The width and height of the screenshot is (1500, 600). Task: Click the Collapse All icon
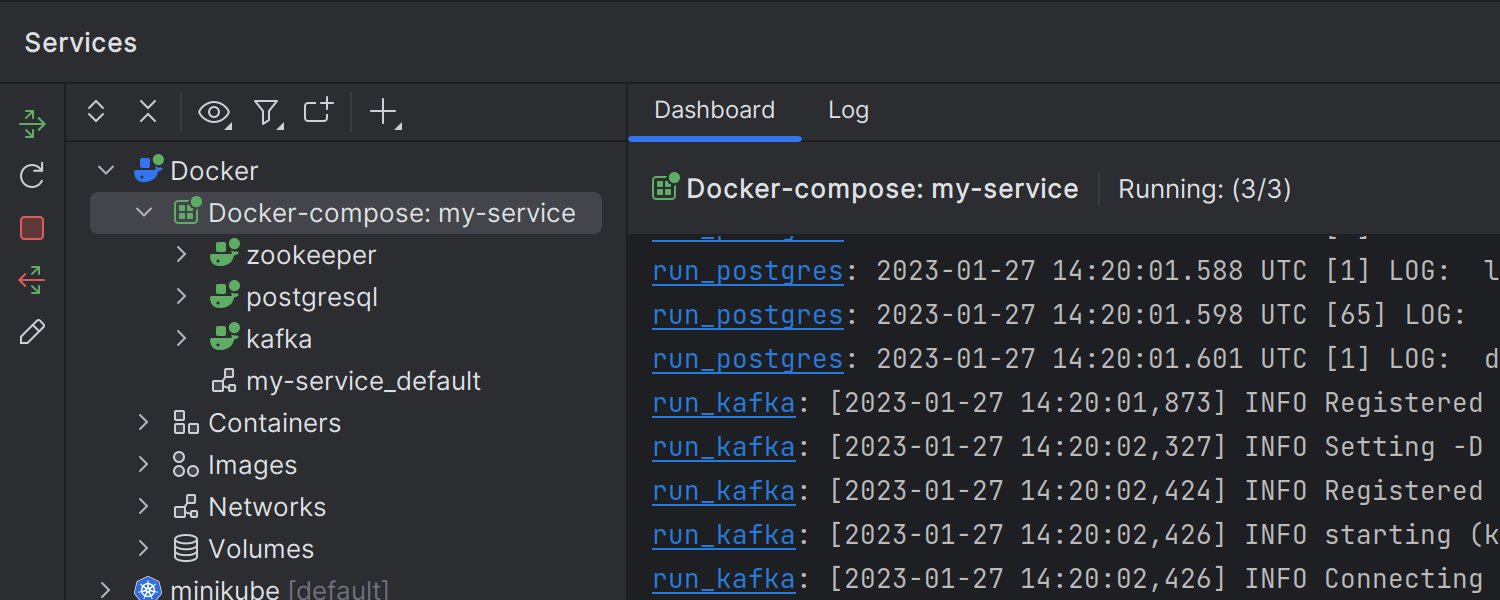click(147, 111)
